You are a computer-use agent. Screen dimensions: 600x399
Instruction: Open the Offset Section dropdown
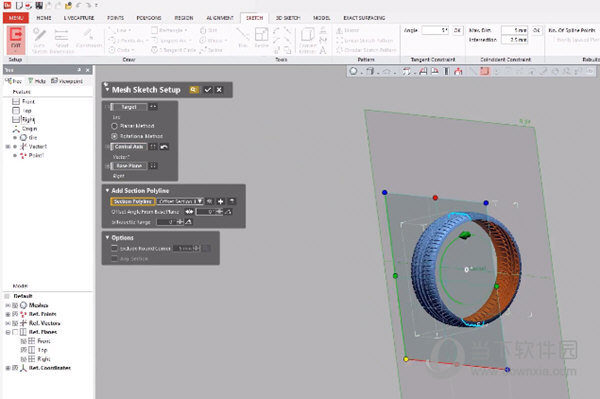(x=180, y=201)
